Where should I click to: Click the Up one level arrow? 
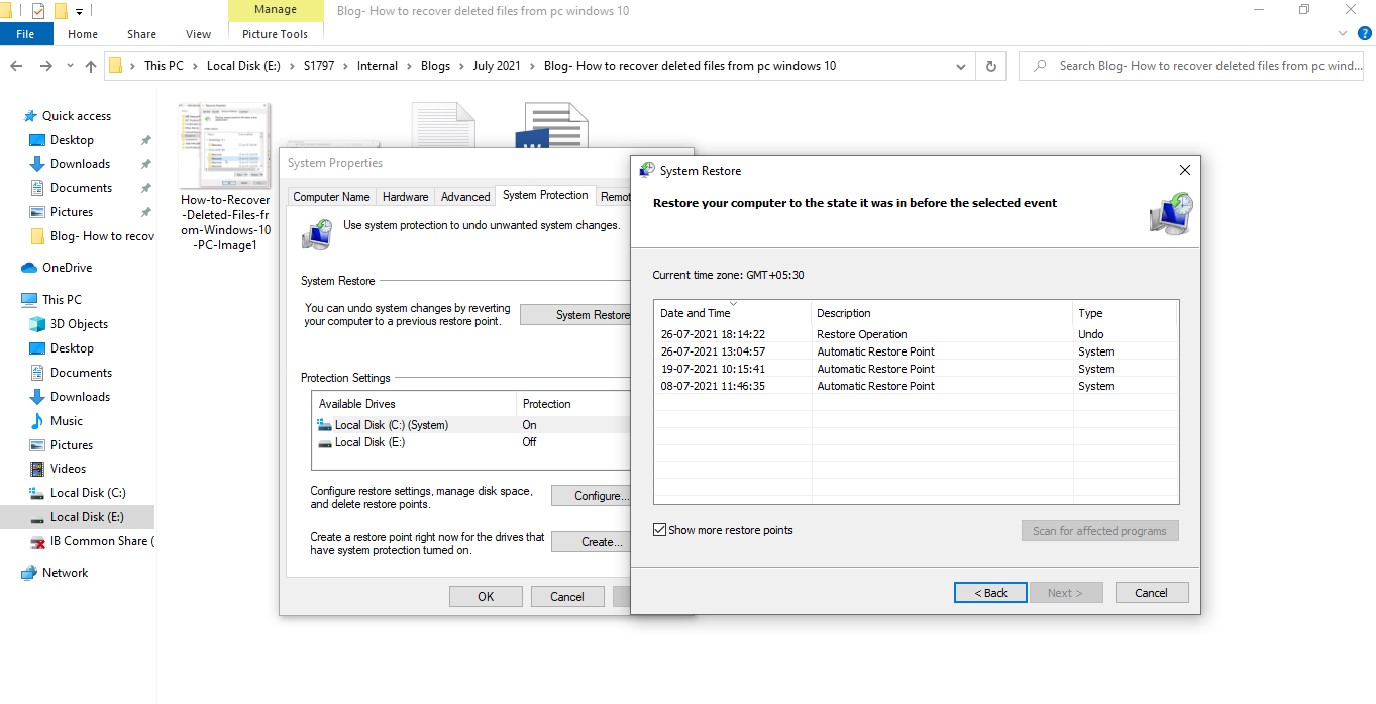coord(89,65)
